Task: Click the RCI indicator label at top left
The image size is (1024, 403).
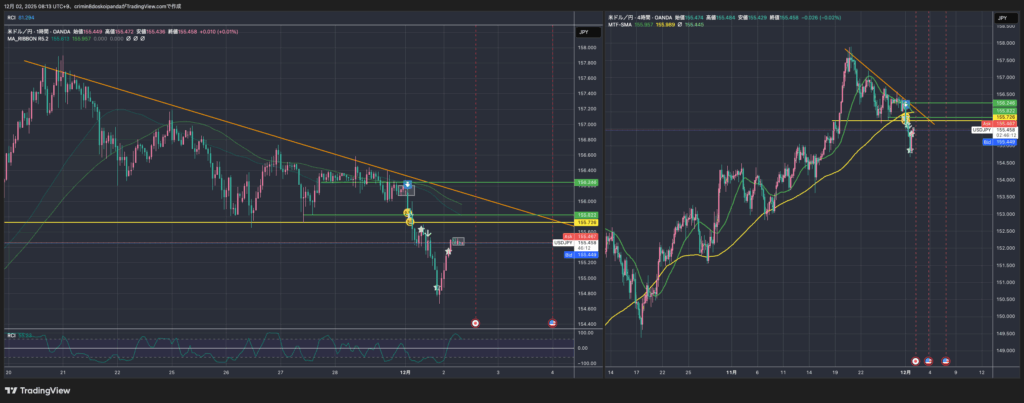Action: pos(12,18)
